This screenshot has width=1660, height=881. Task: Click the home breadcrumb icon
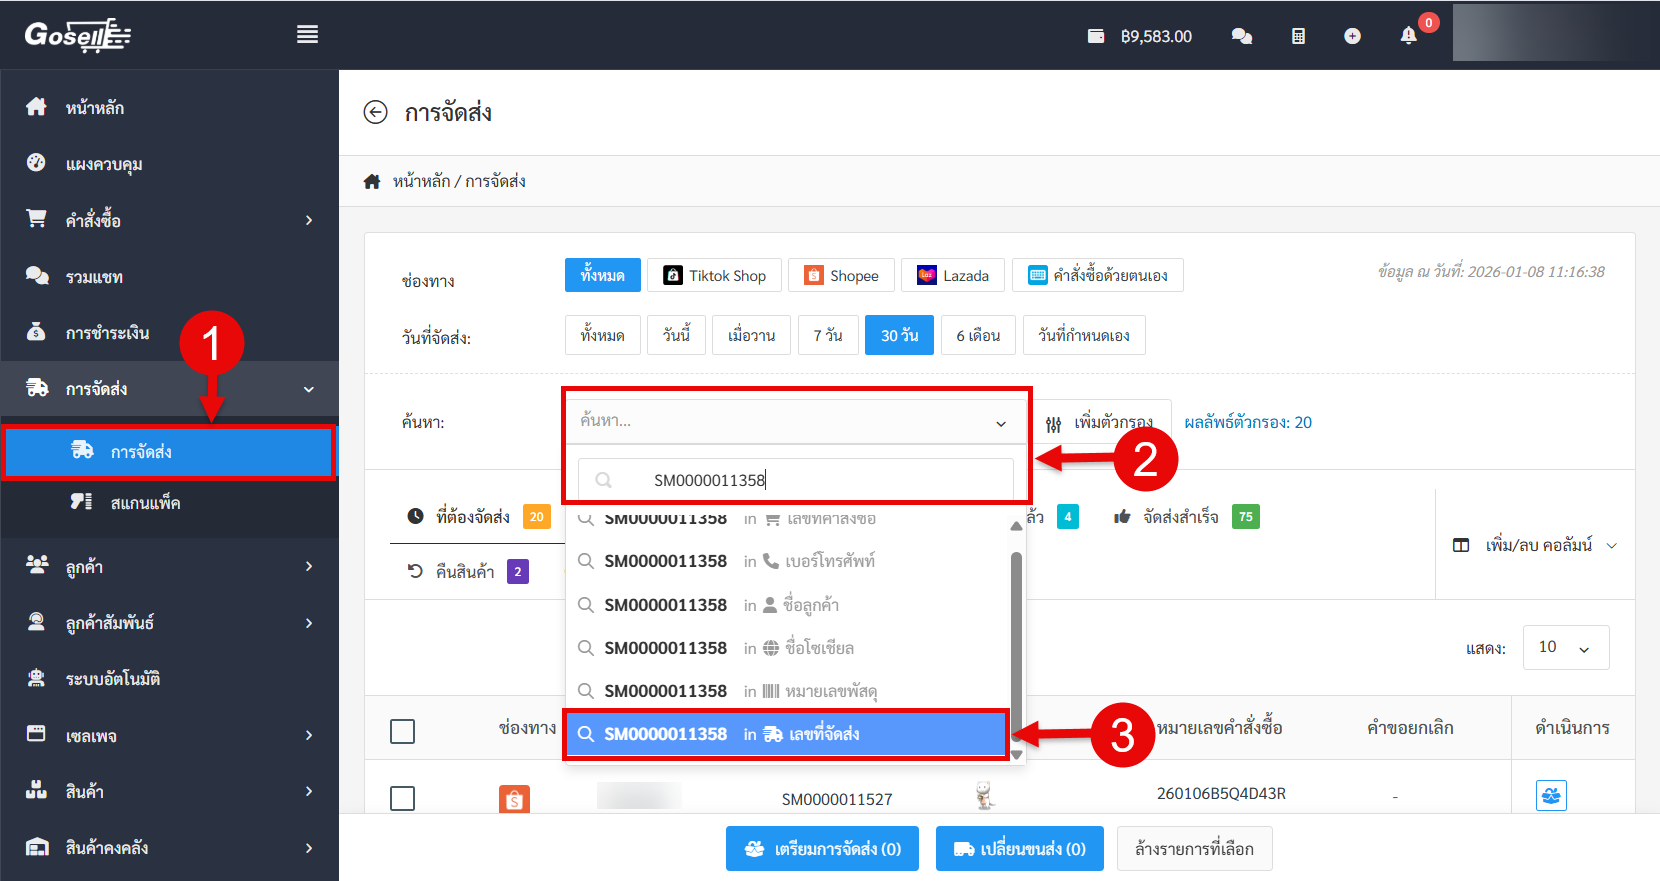click(x=372, y=181)
